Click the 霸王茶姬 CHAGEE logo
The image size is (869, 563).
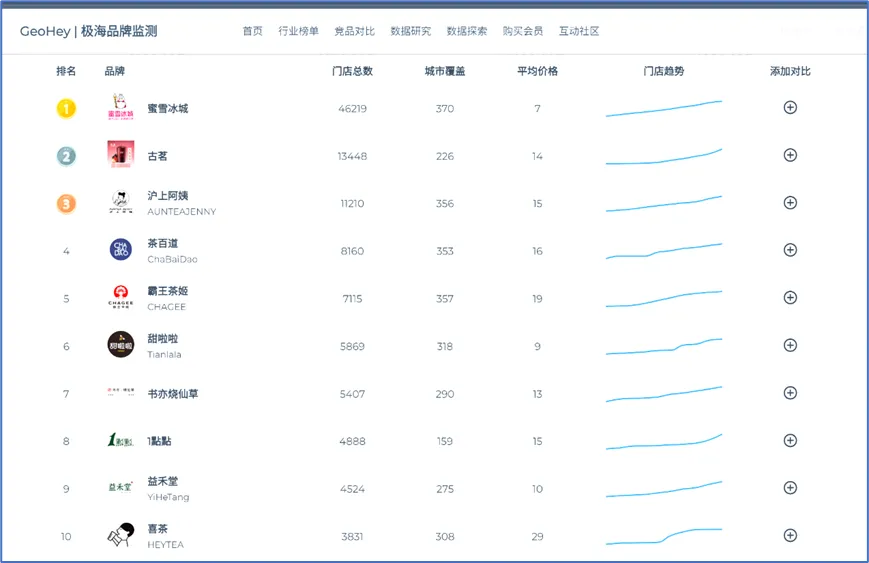(120, 296)
